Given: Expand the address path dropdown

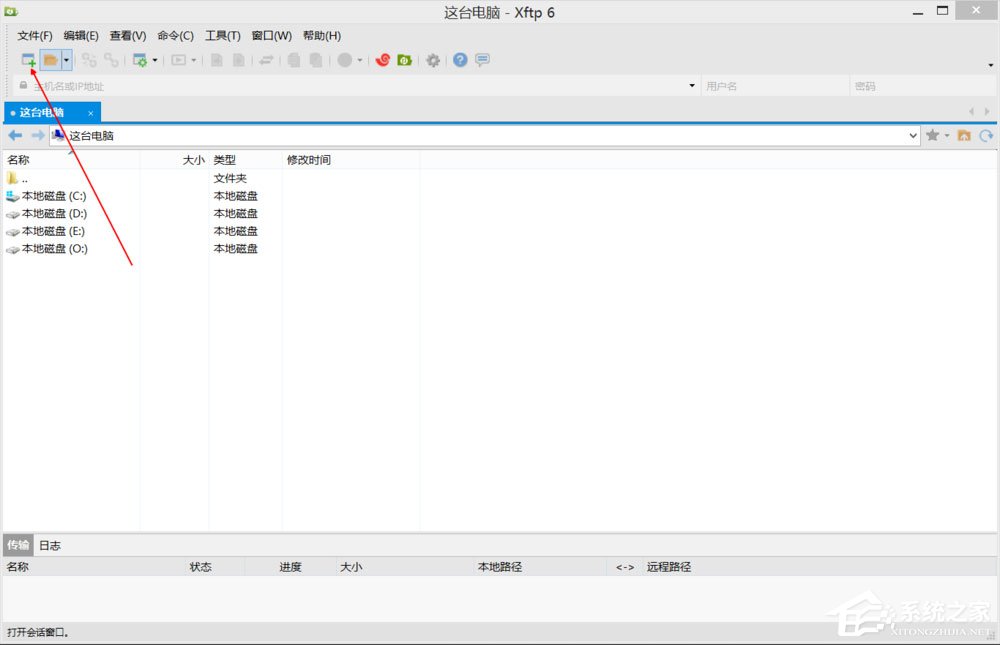Looking at the screenshot, I should point(911,135).
